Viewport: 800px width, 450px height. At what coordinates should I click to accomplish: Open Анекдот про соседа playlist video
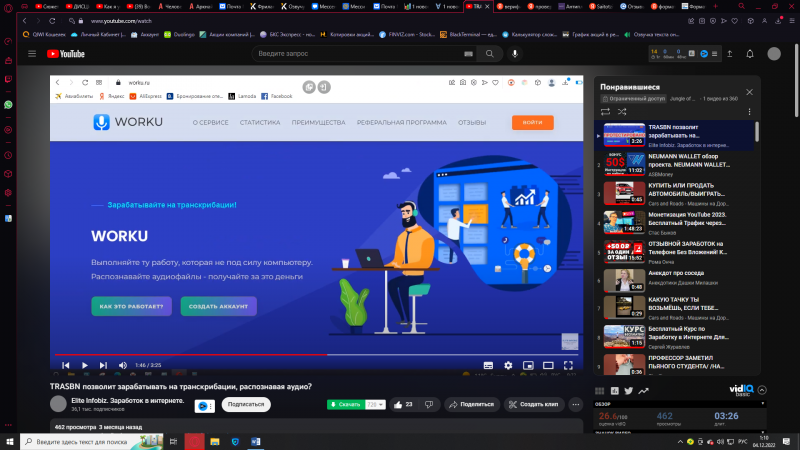click(673, 281)
